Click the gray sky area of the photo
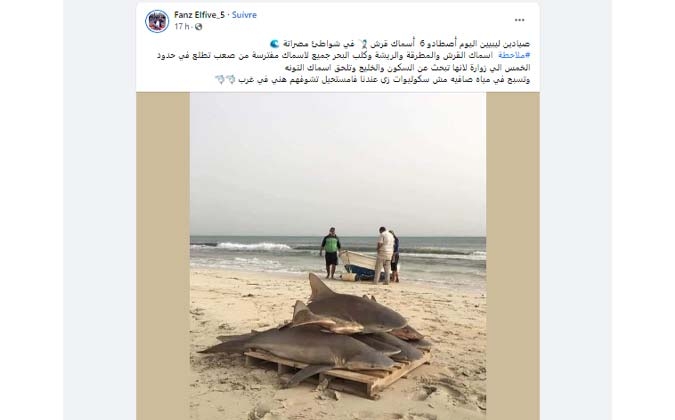 (x=338, y=164)
